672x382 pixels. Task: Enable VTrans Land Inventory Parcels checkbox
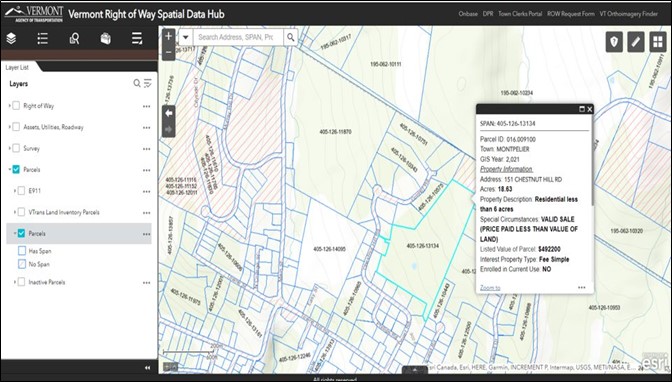click(x=21, y=212)
